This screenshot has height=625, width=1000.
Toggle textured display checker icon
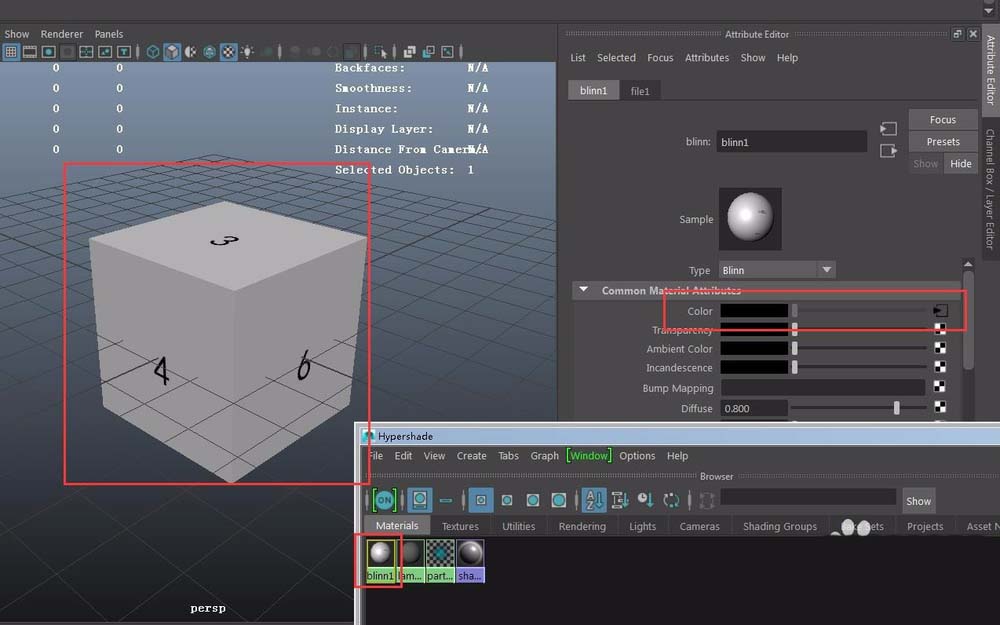(228, 52)
